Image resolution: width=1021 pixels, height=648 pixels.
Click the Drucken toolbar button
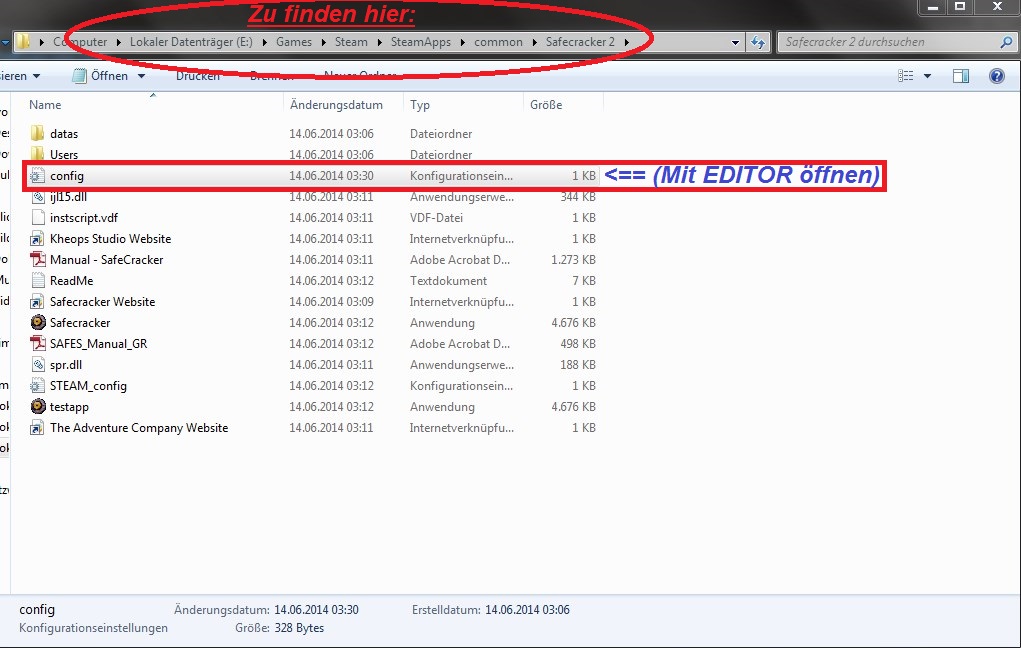pos(197,76)
